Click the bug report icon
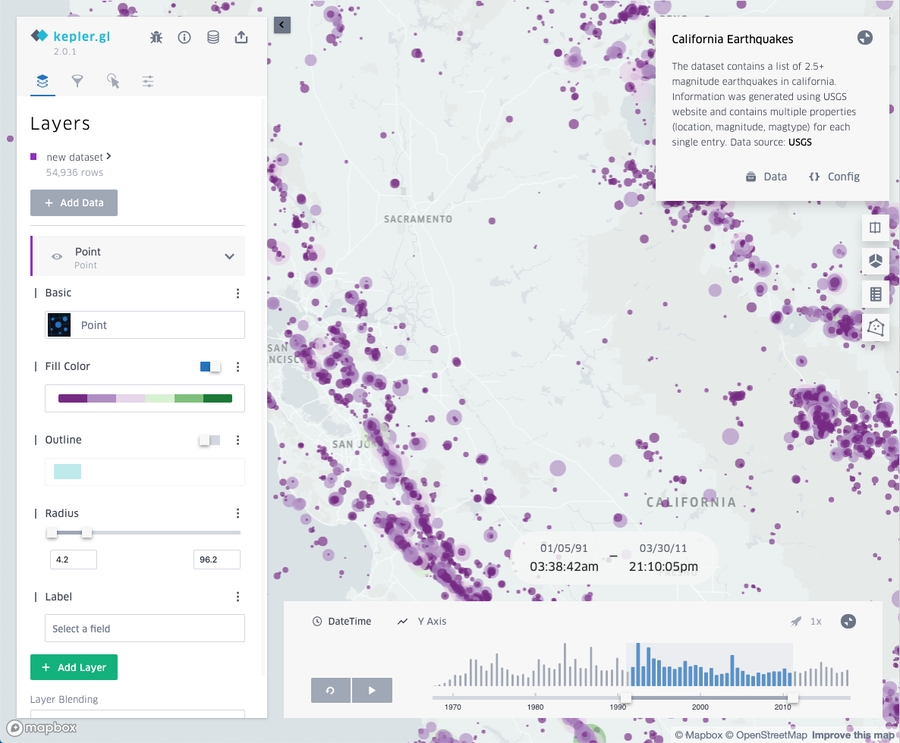Screen dimensions: 900x743 156,37
